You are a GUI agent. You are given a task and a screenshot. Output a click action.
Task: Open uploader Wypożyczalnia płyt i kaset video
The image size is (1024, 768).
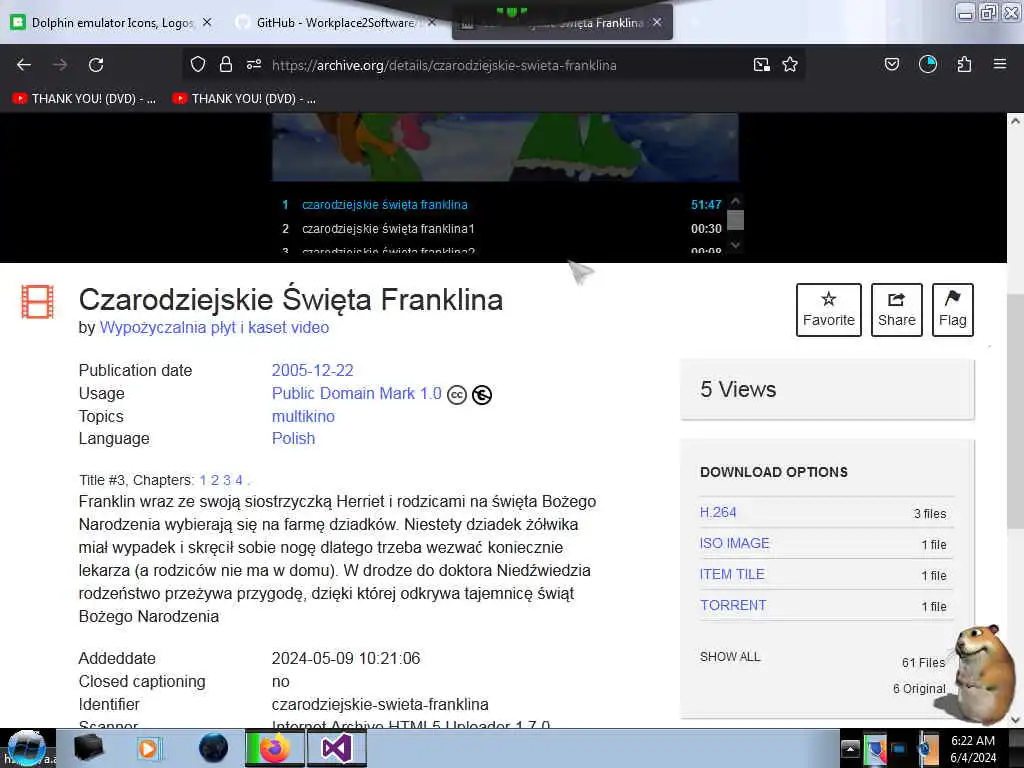pyautogui.click(x=214, y=327)
